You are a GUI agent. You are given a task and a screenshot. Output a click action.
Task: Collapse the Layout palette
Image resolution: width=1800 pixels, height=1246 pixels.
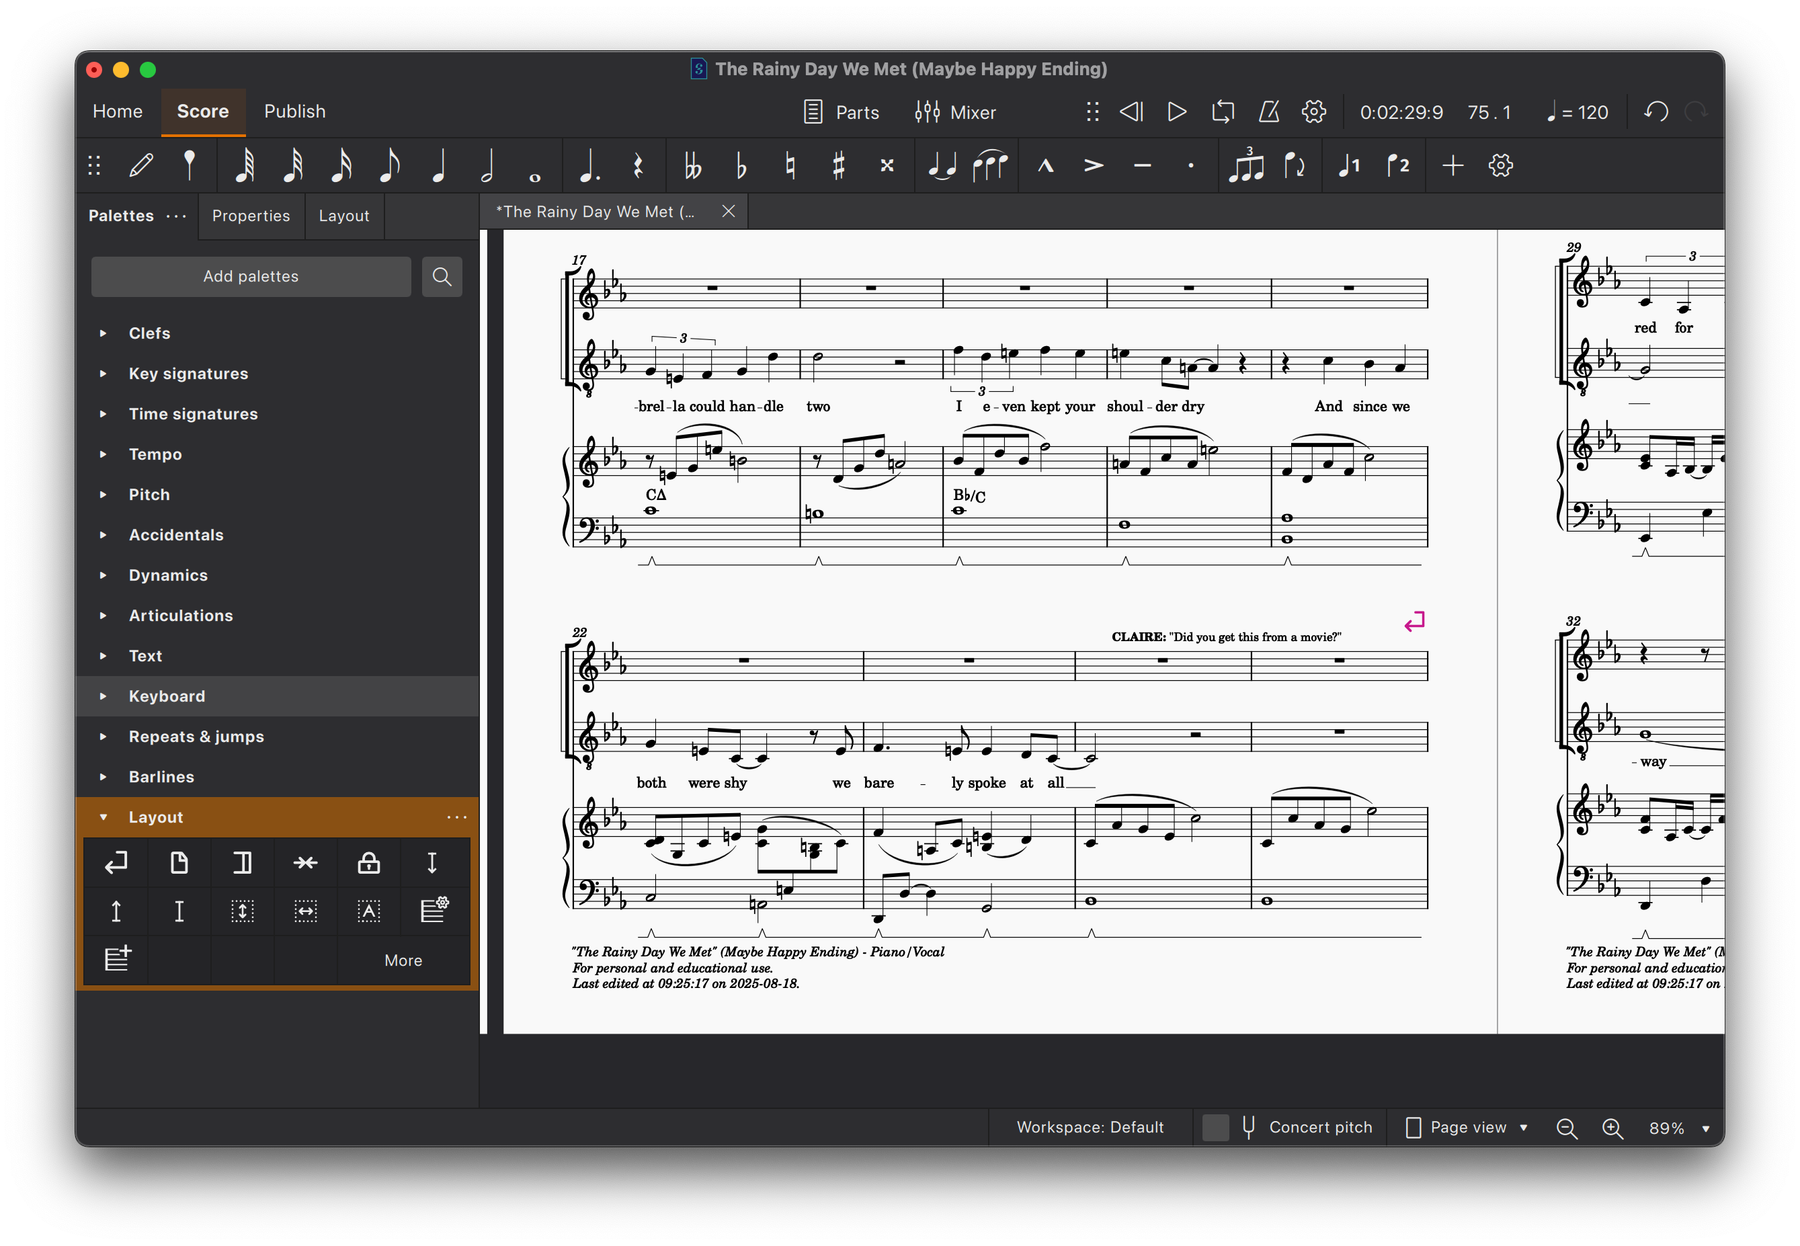(103, 817)
